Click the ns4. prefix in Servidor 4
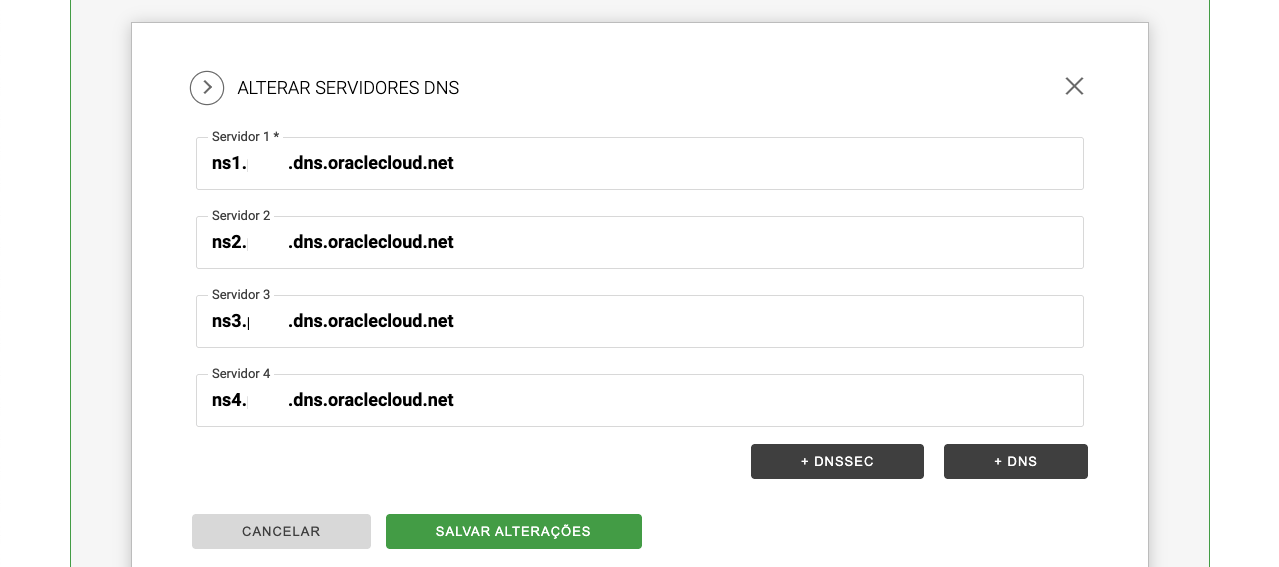Image resolution: width=1279 pixels, height=567 pixels. click(x=228, y=400)
